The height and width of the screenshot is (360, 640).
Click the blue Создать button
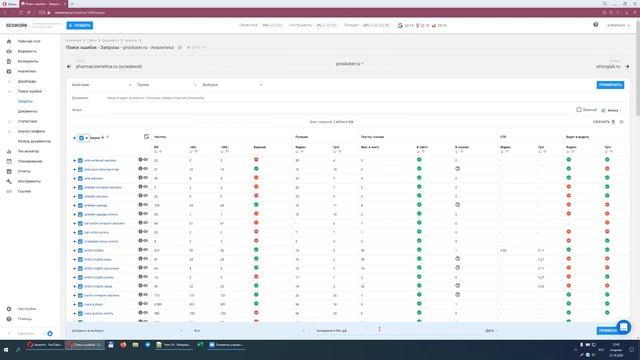80,25
